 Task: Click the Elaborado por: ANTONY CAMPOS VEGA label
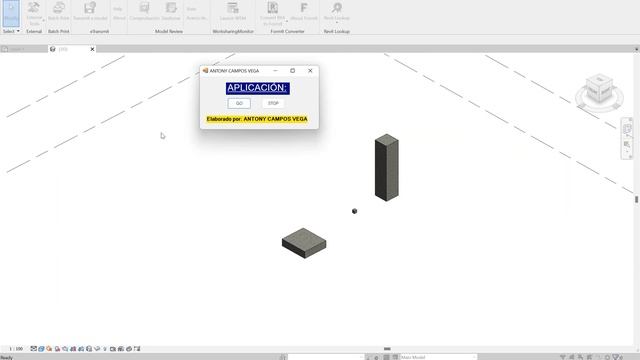[257, 119]
